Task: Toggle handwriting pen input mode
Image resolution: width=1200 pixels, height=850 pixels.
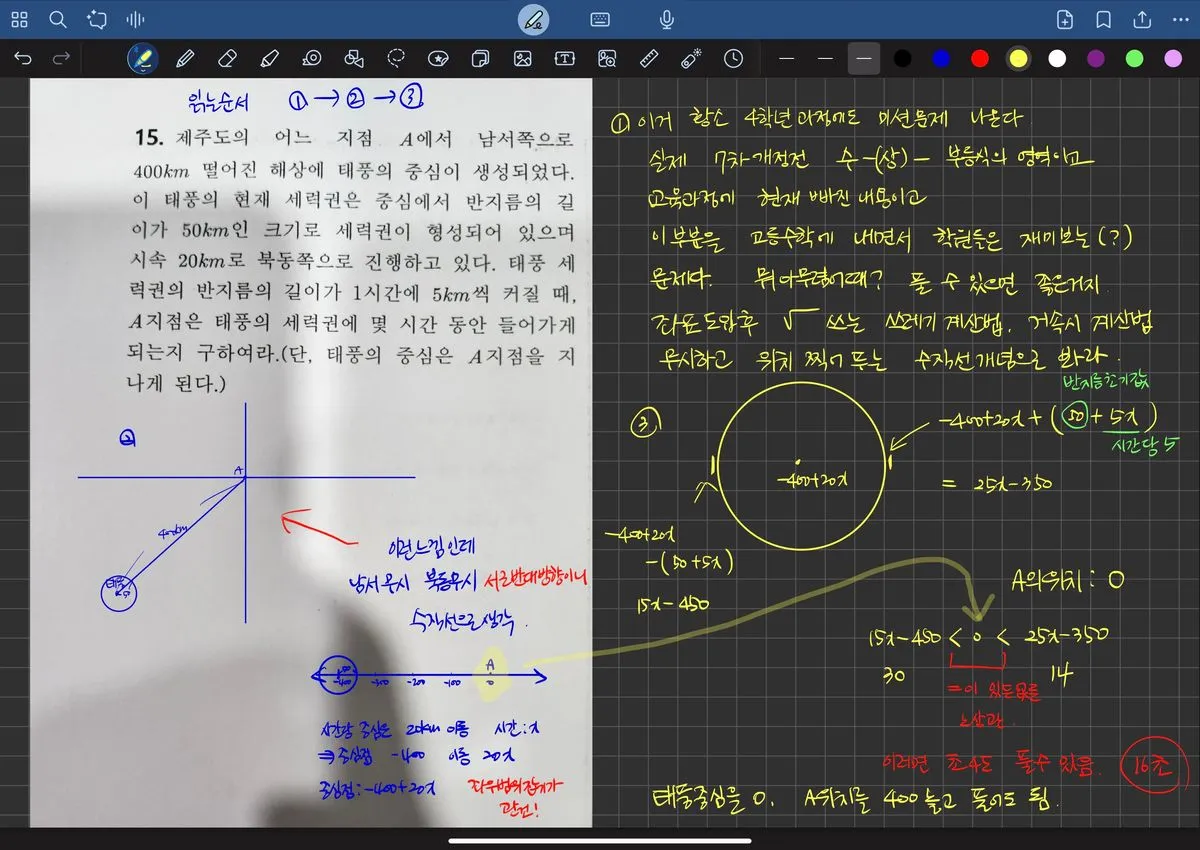Action: coord(534,19)
